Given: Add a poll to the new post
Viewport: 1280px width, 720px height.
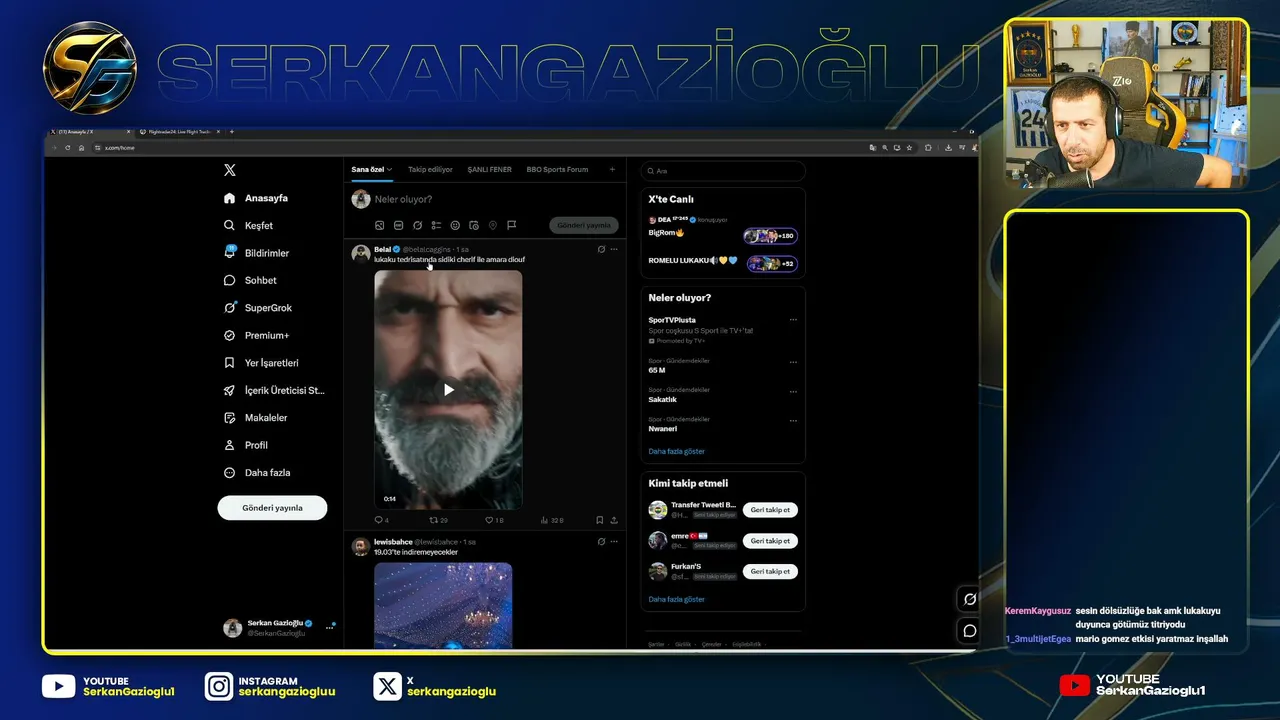Looking at the screenshot, I should (436, 226).
